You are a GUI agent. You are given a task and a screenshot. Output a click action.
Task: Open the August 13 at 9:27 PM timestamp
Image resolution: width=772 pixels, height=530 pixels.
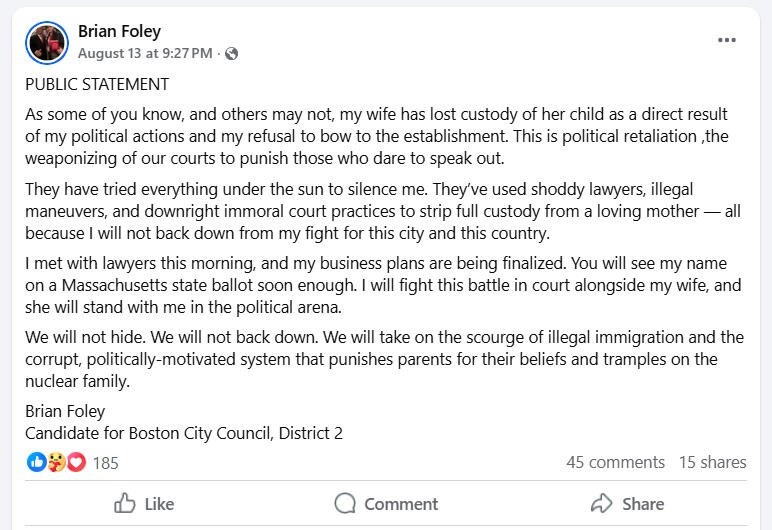pyautogui.click(x=145, y=53)
